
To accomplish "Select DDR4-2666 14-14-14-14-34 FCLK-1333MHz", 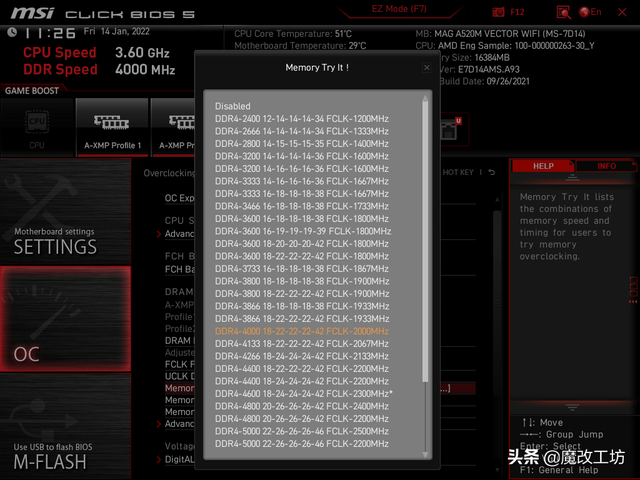I will (x=302, y=131).
